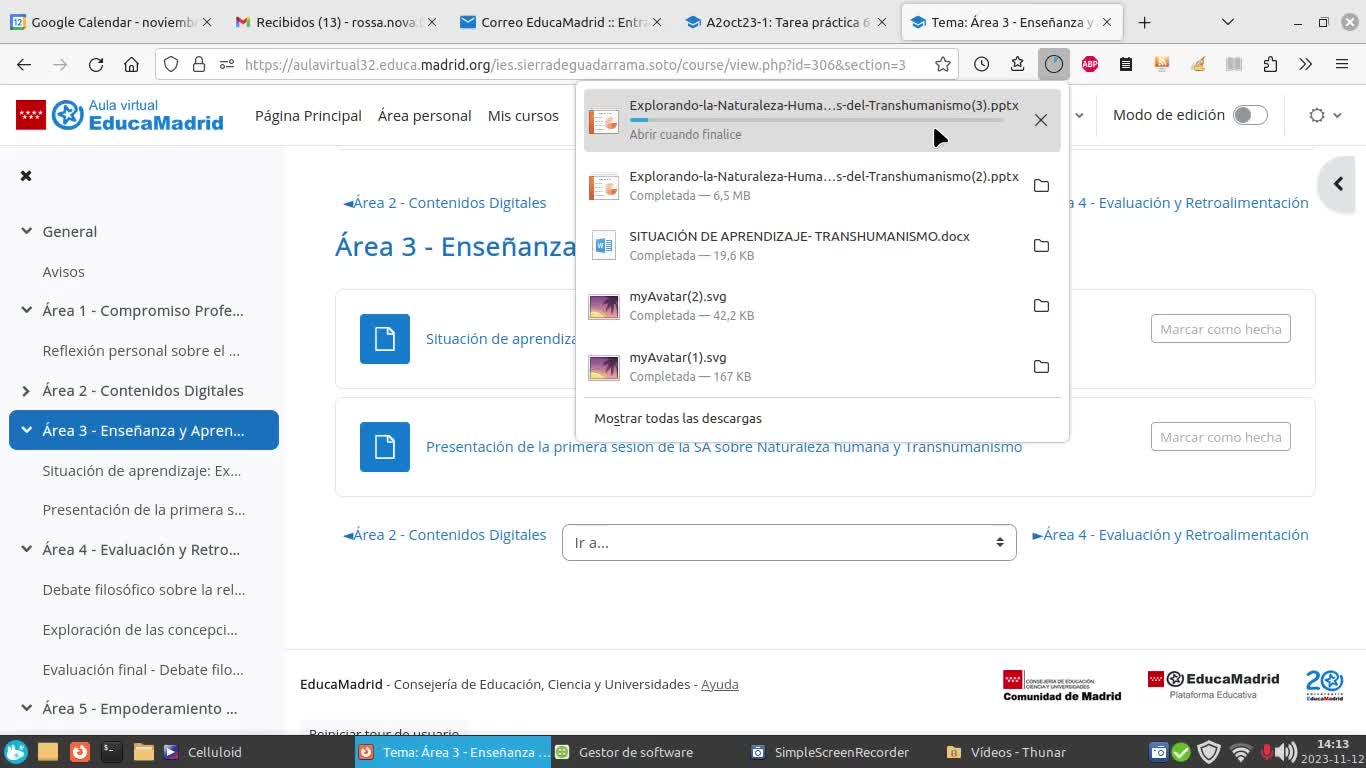Expand Área 2 - Contenidos Digitales section

click(x=26, y=391)
